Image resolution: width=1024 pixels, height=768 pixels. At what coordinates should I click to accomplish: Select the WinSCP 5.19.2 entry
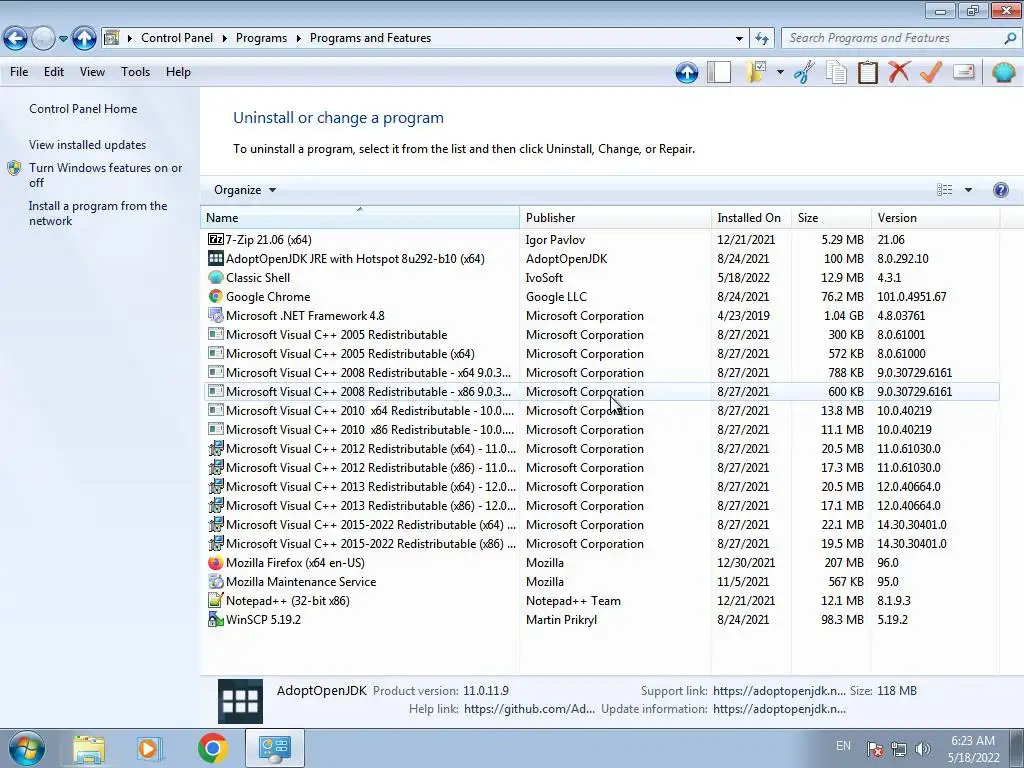[601, 619]
